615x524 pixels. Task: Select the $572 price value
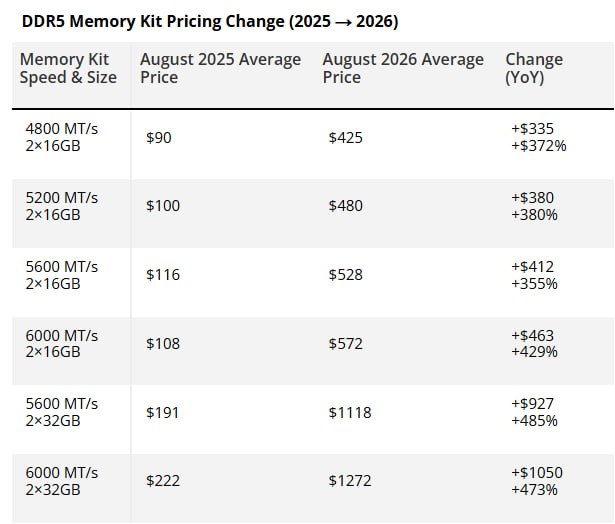click(x=346, y=344)
